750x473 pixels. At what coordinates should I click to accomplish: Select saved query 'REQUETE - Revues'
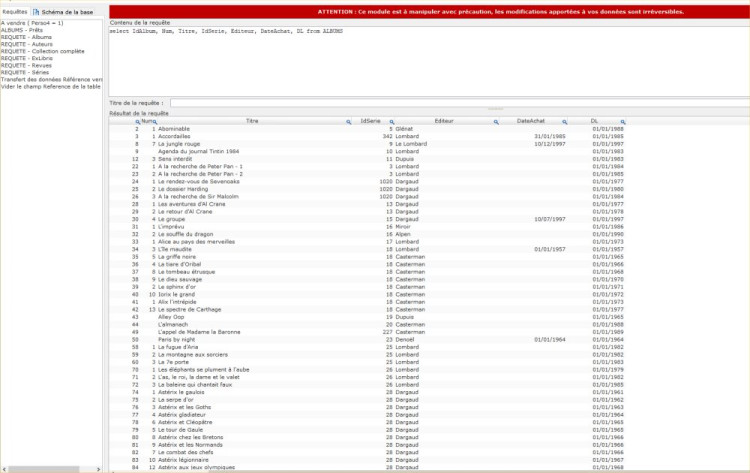point(26,66)
